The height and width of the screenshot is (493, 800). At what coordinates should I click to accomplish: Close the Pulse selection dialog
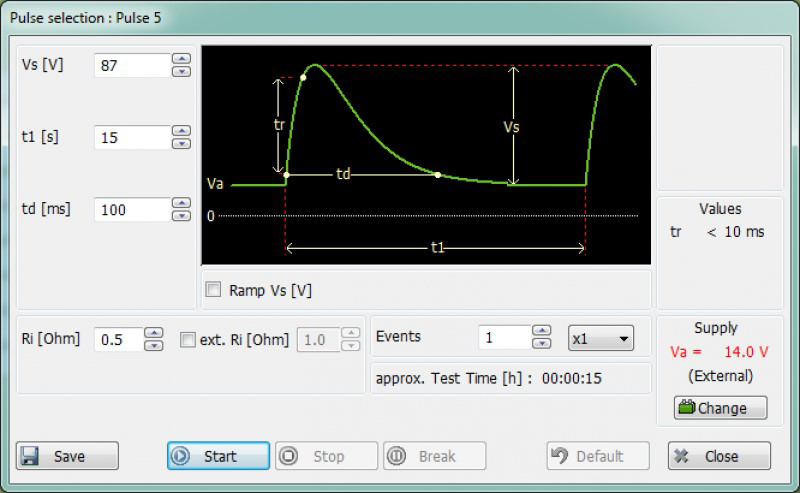[x=719, y=456]
